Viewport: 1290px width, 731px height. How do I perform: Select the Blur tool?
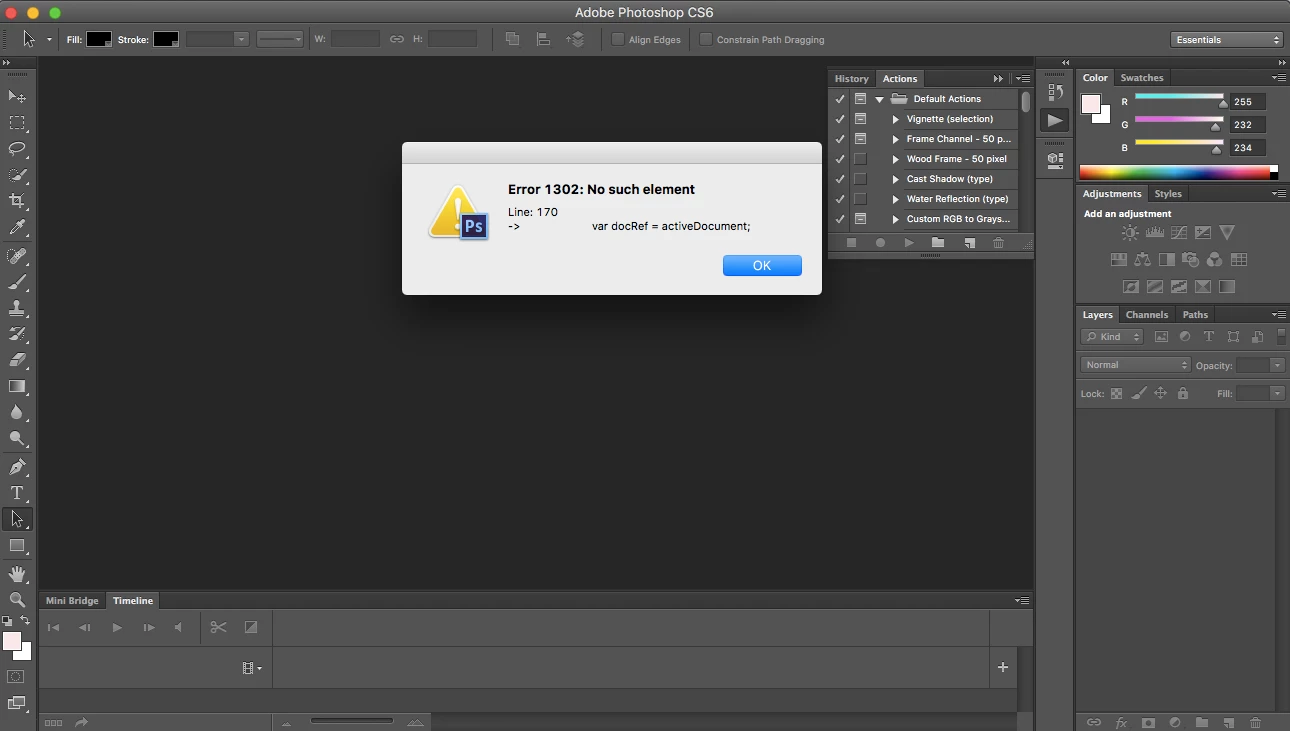coord(17,412)
